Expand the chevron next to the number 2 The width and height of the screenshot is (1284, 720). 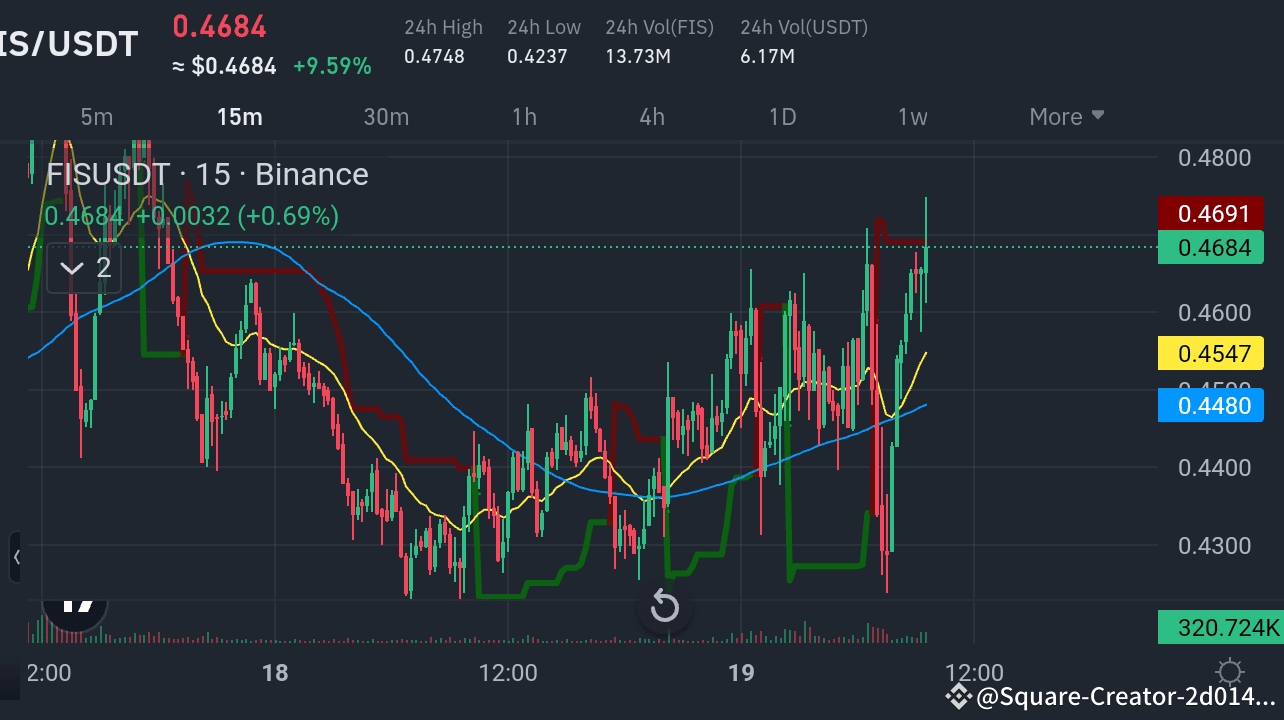pos(71,267)
